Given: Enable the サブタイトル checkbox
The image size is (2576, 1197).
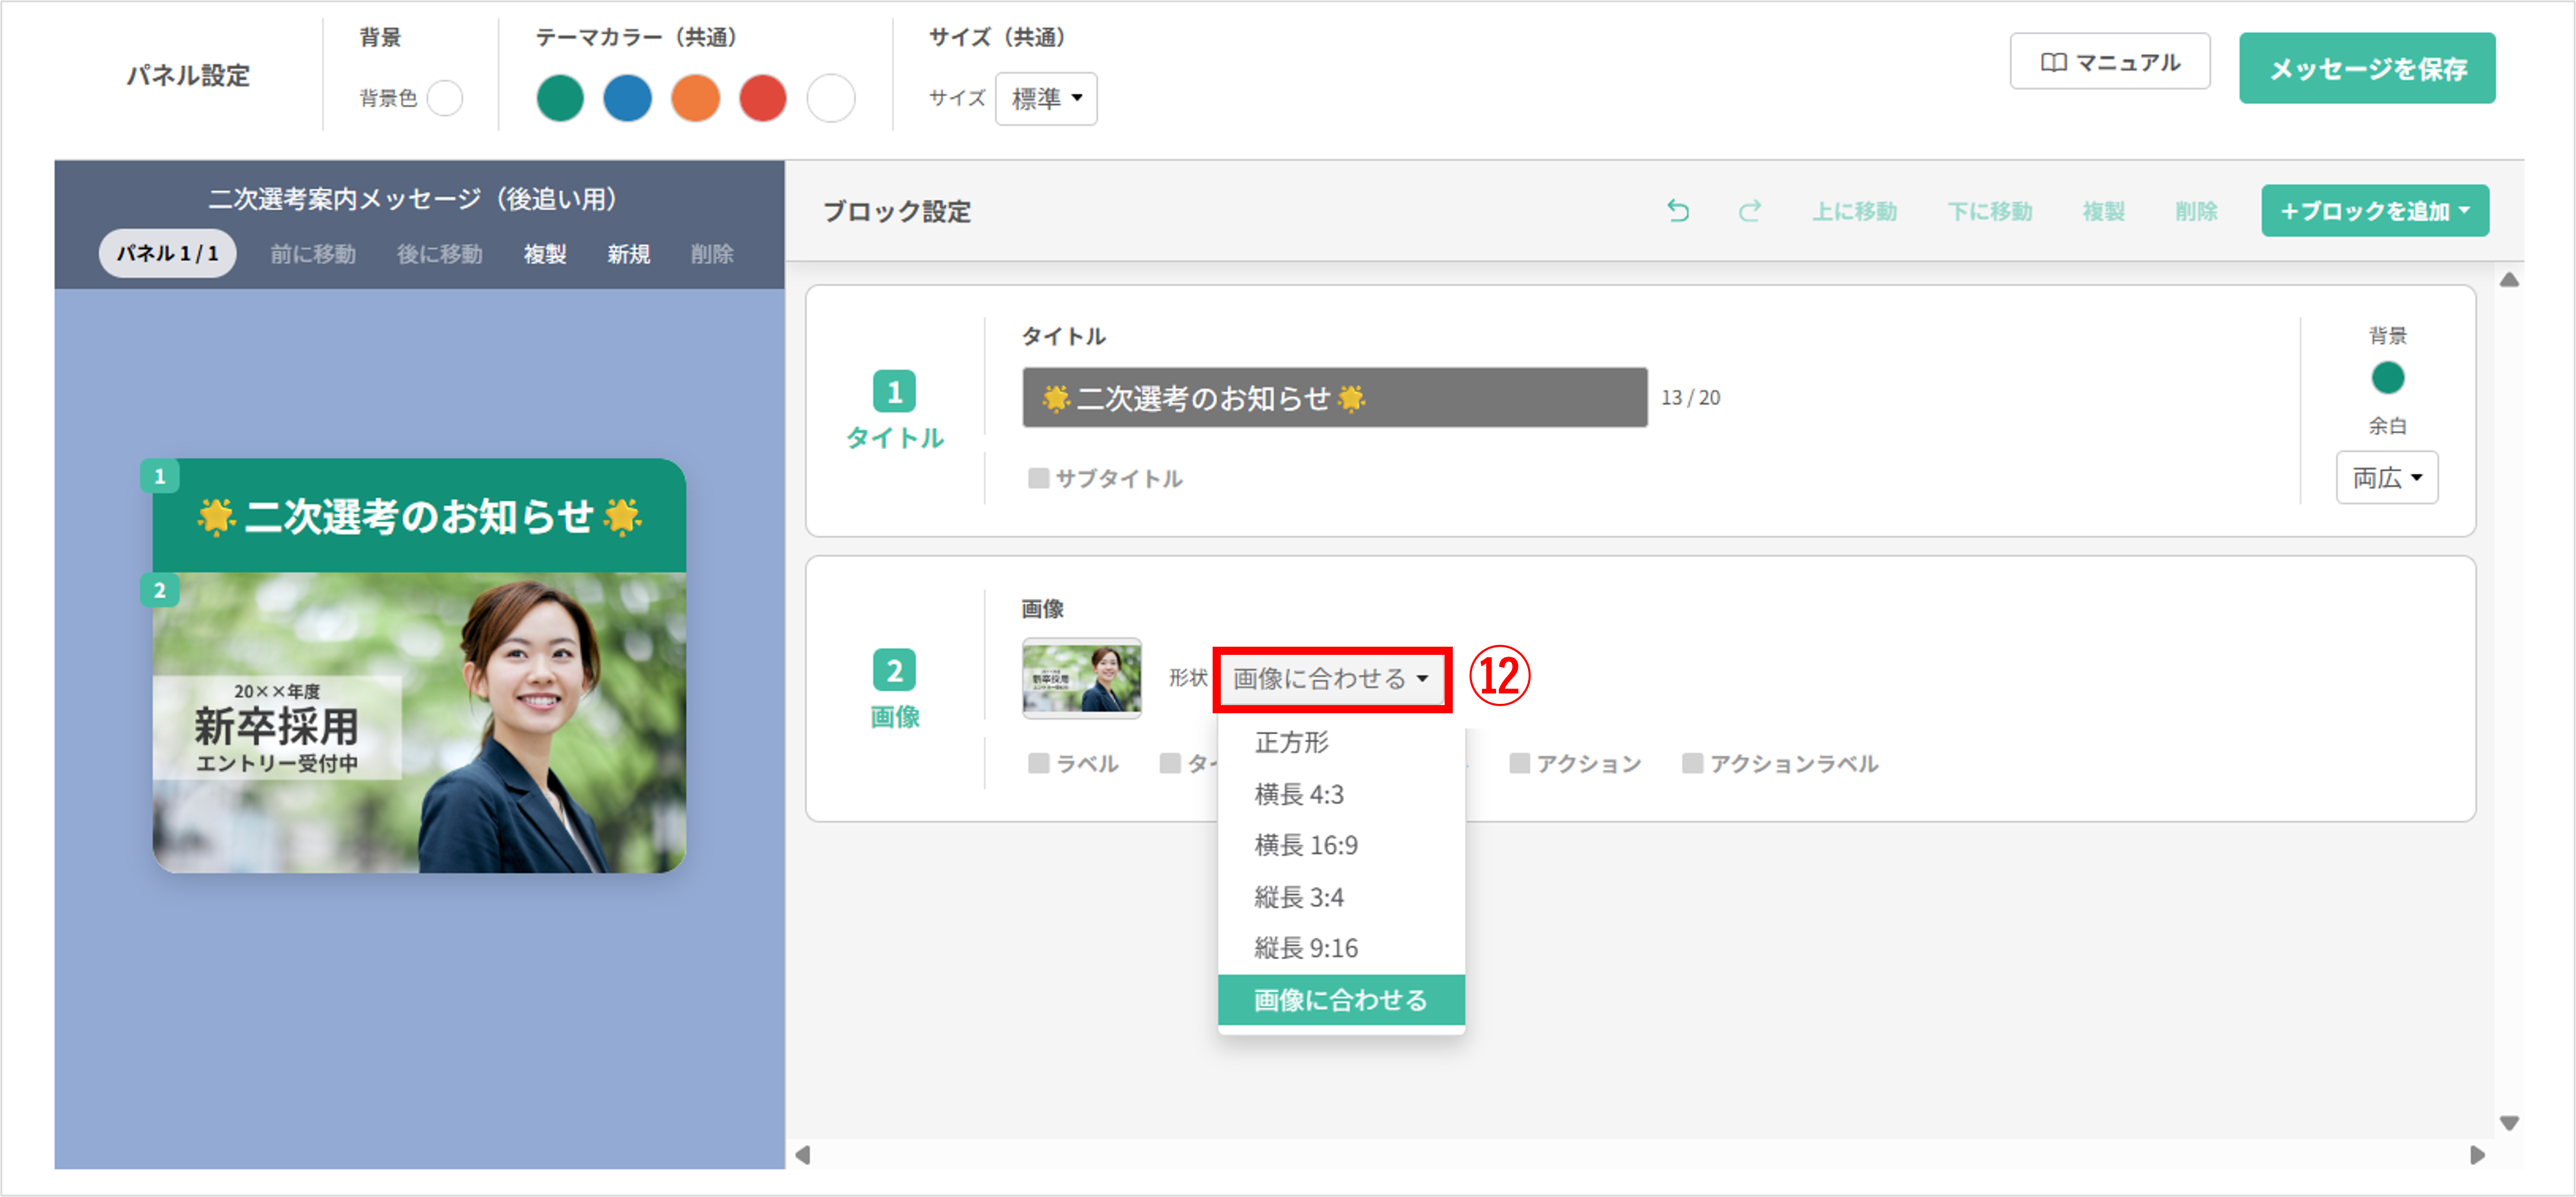Looking at the screenshot, I should tap(1039, 479).
